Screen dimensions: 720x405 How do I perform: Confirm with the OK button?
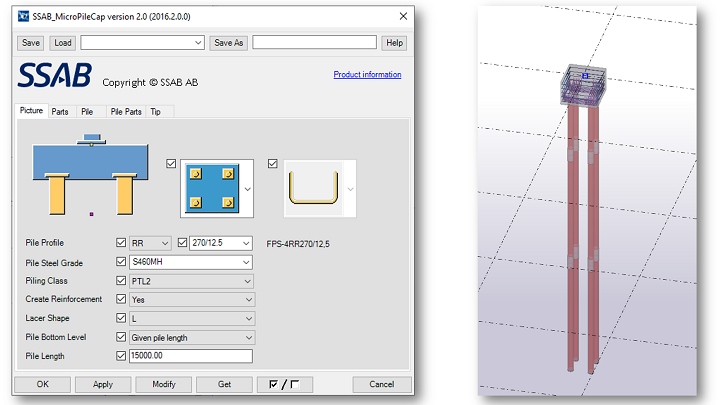43,384
